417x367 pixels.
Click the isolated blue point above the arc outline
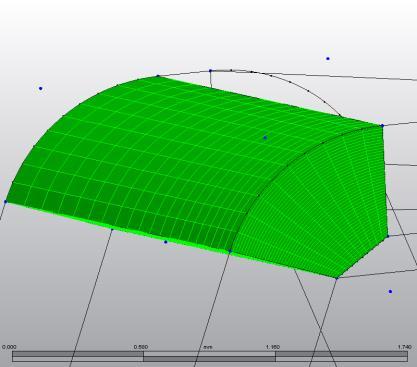(328, 59)
